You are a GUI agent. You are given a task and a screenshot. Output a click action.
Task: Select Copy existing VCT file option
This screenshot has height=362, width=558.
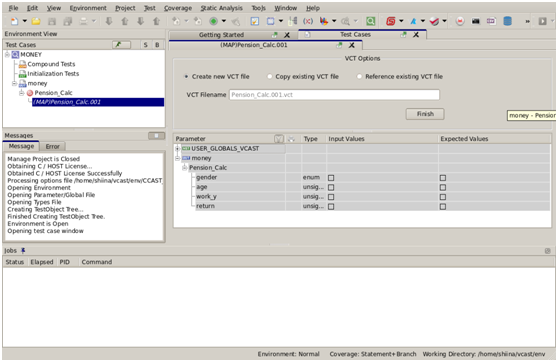pyautogui.click(x=269, y=77)
